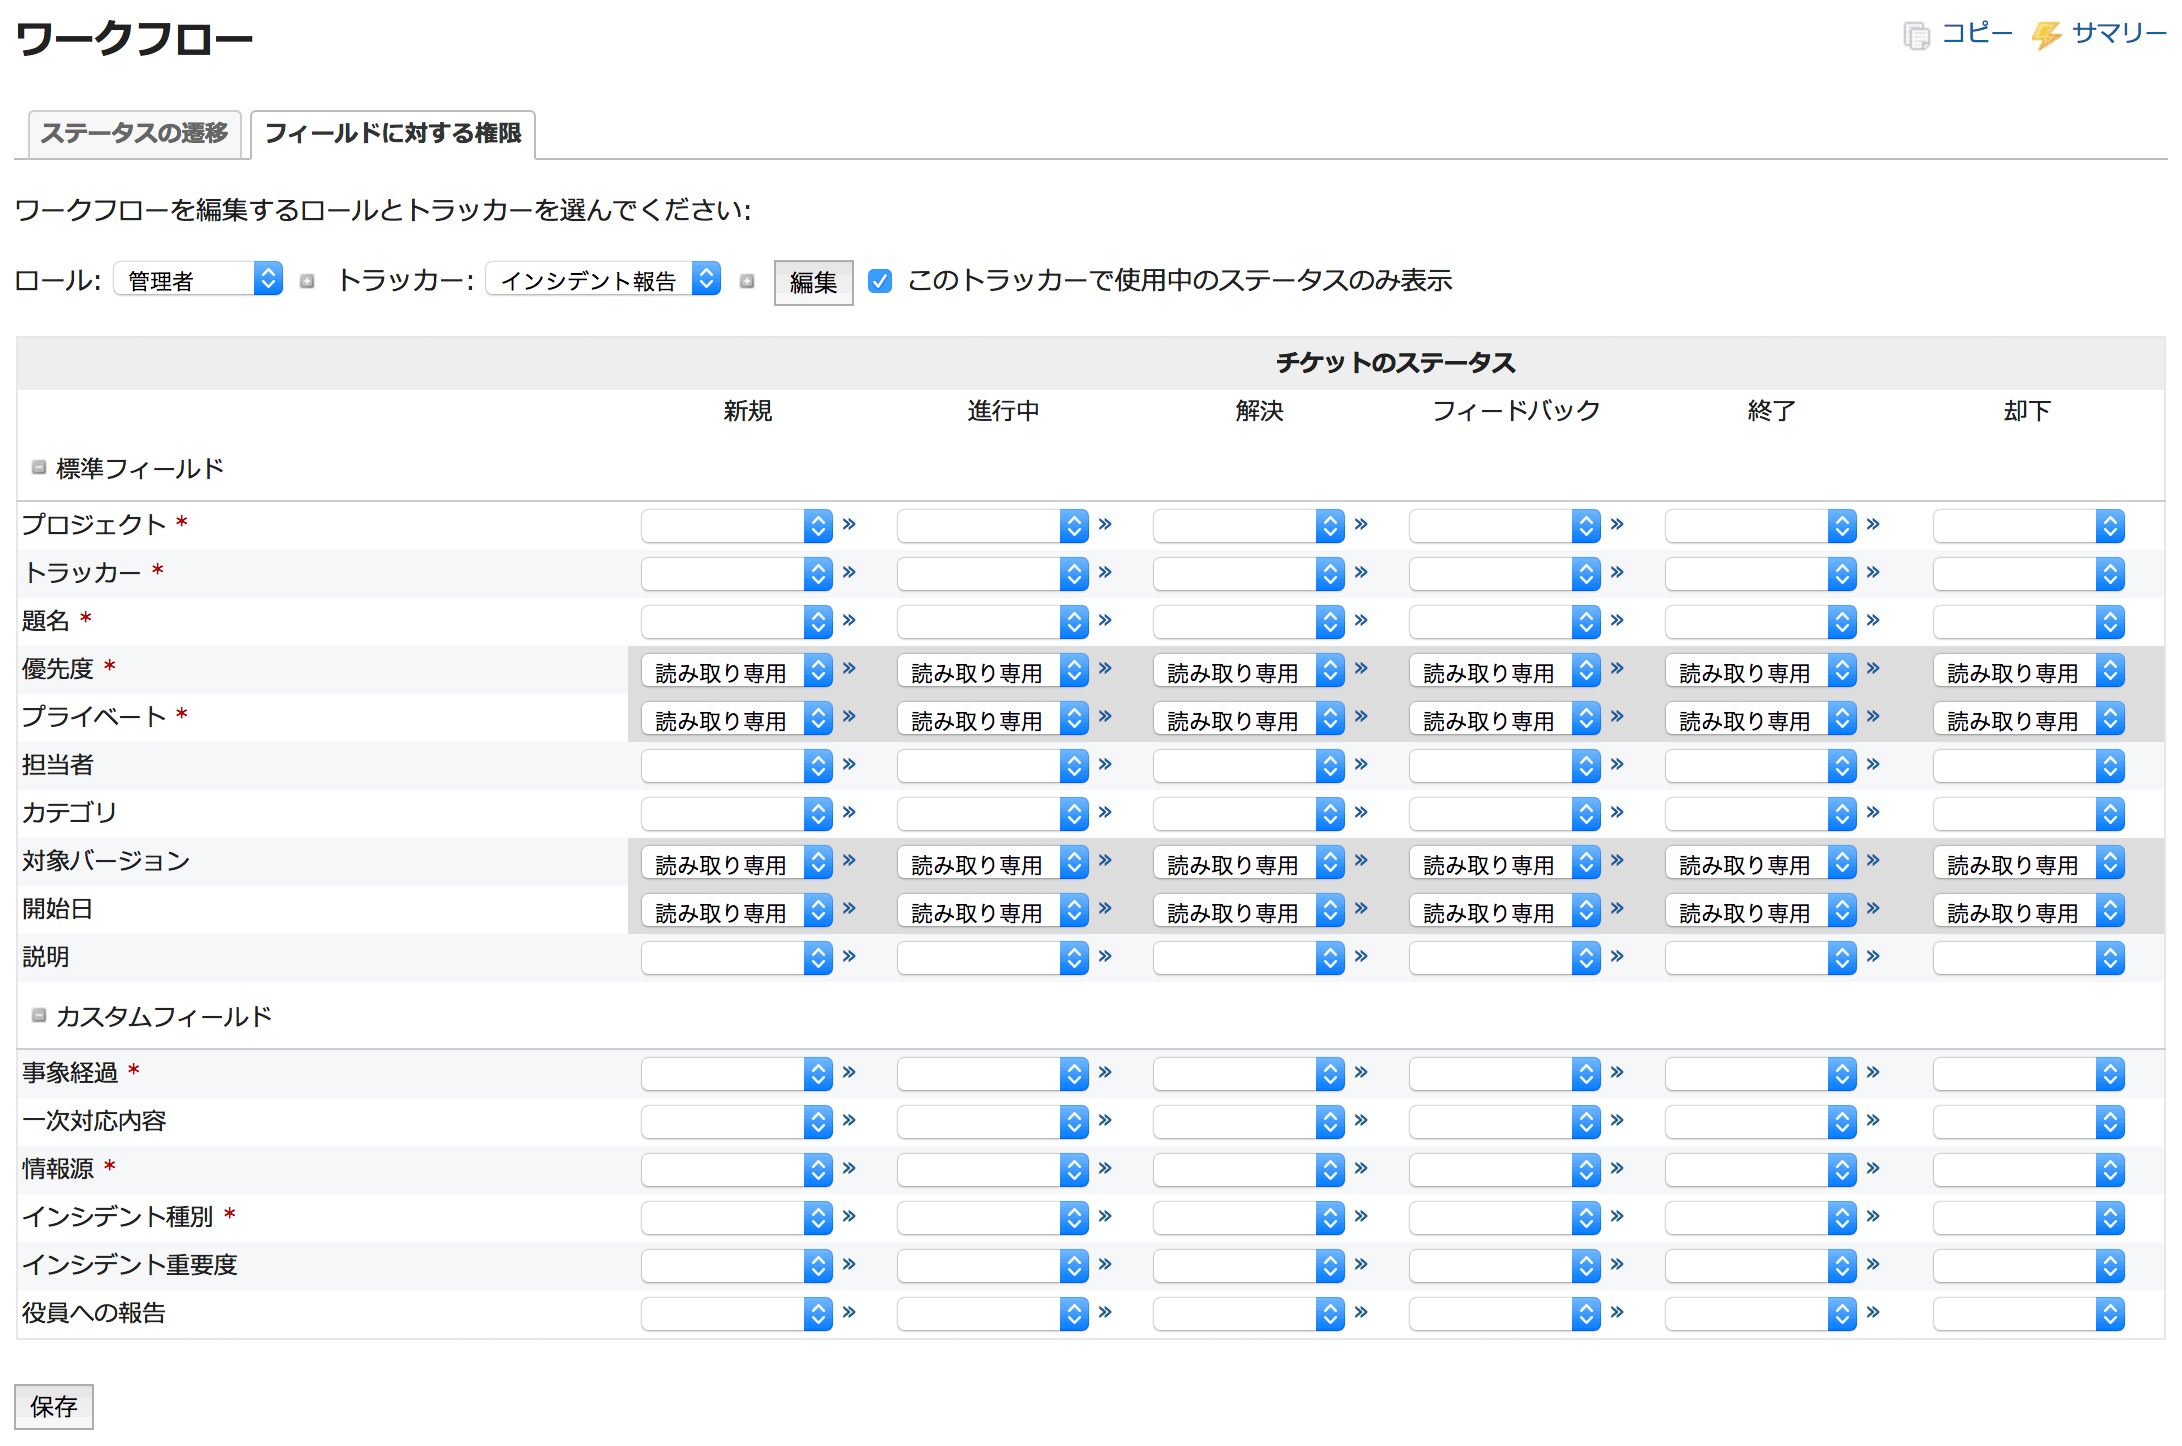Click copy-right arrow for 開始日 in フィードバック column
The width and height of the screenshot is (2182, 1446).
pos(1617,908)
